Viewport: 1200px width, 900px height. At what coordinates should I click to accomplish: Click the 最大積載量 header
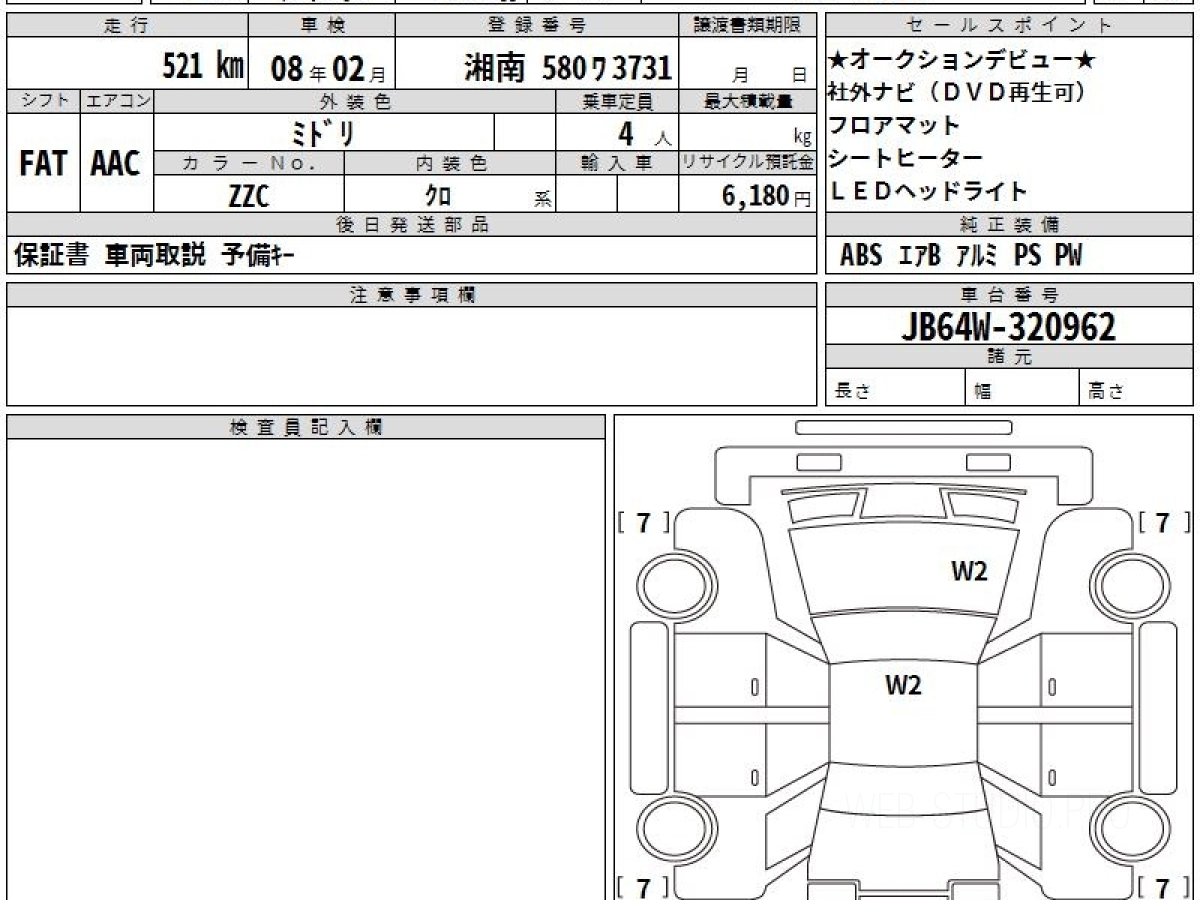click(748, 101)
